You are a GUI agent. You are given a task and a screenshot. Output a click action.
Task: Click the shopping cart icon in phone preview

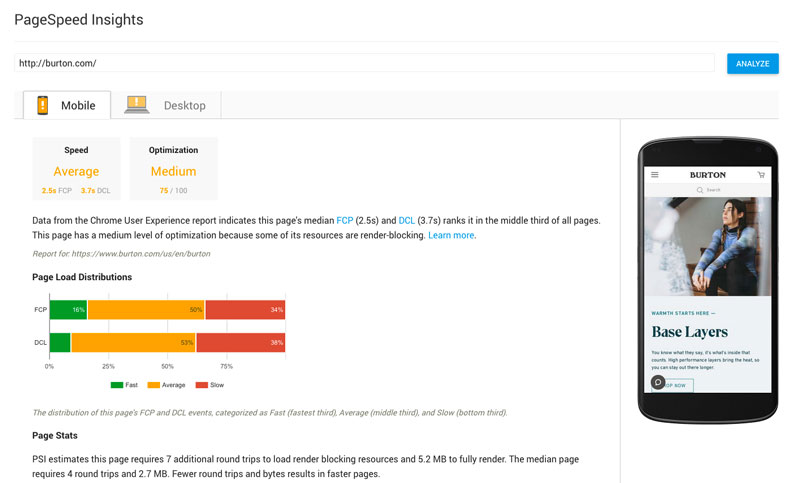point(761,174)
